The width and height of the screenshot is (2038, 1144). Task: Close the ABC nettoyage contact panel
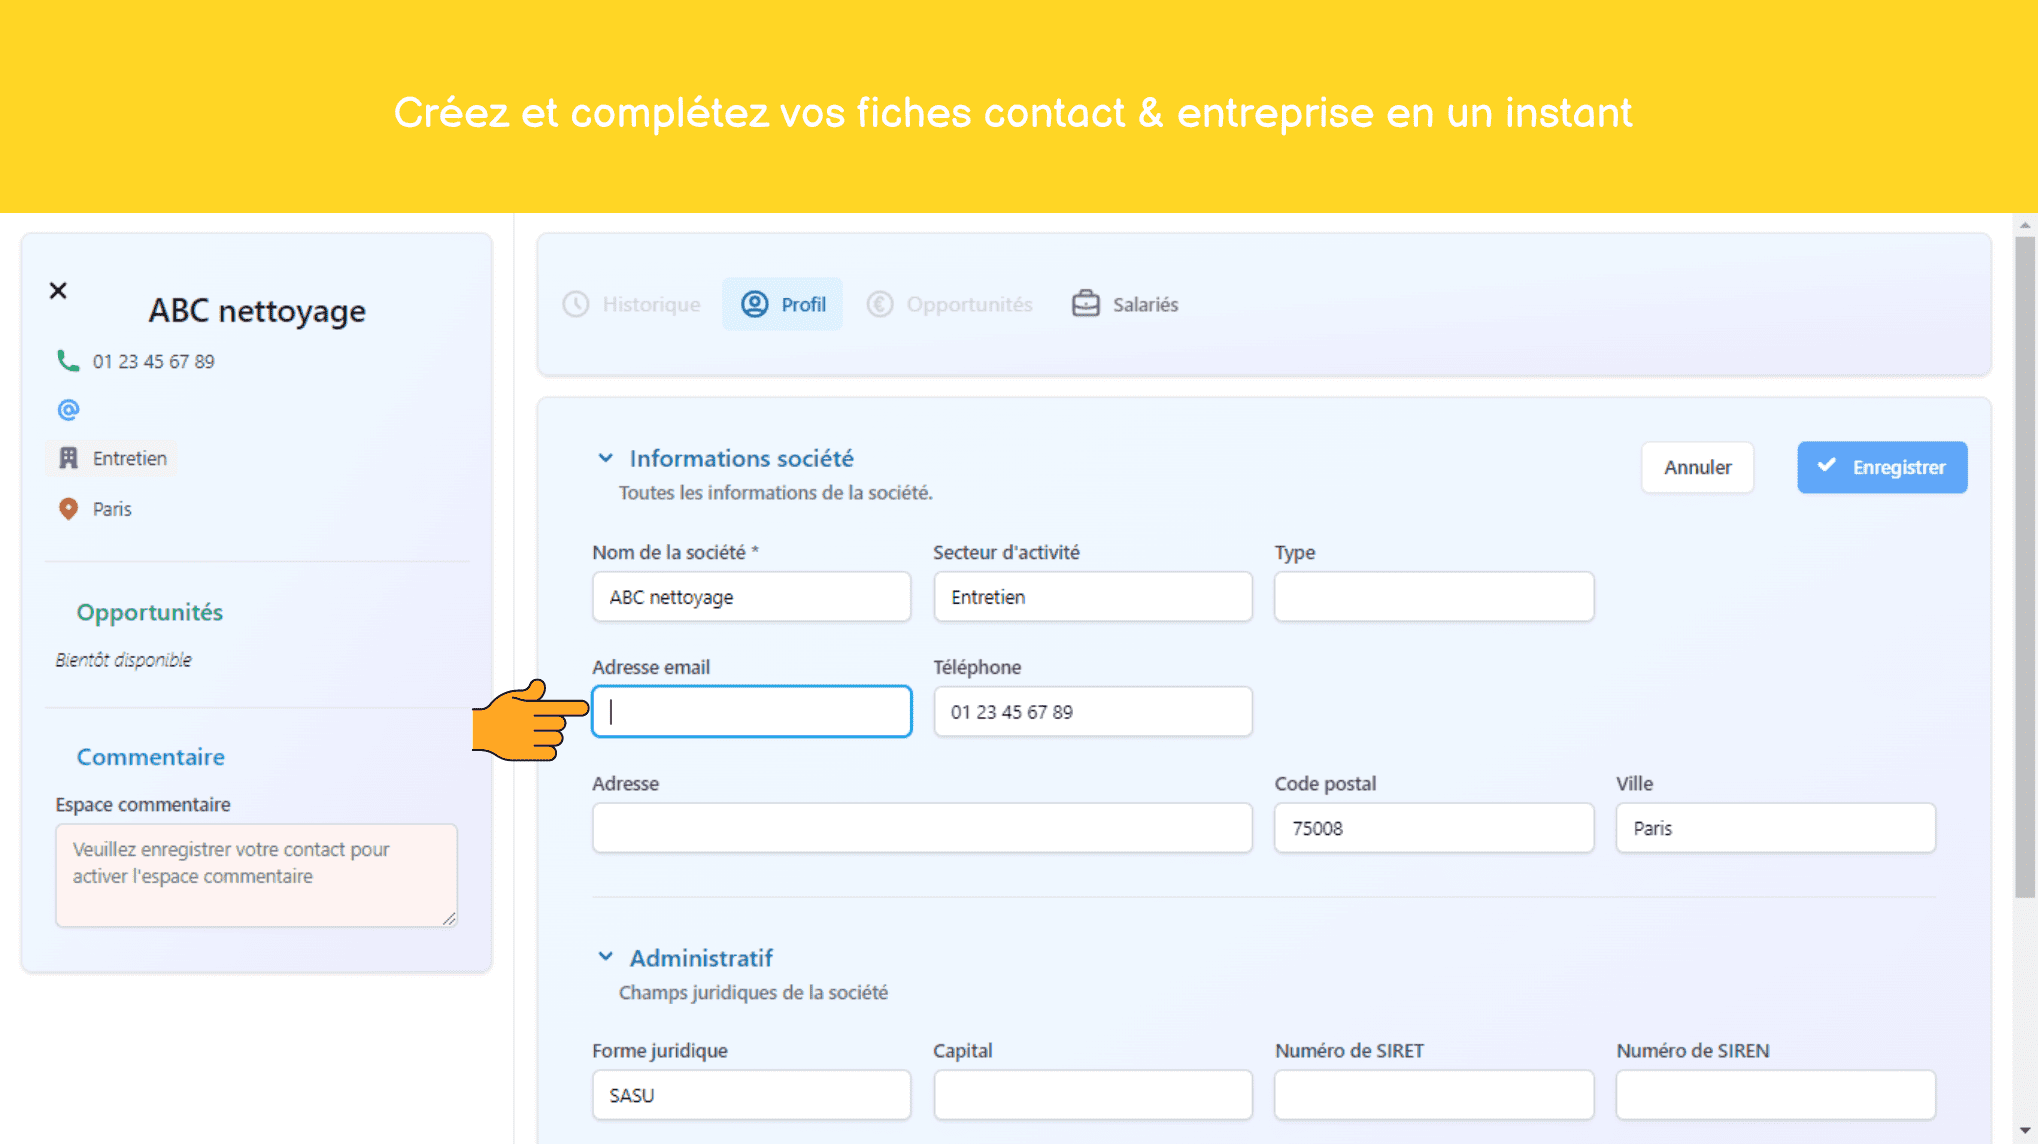pos(58,290)
